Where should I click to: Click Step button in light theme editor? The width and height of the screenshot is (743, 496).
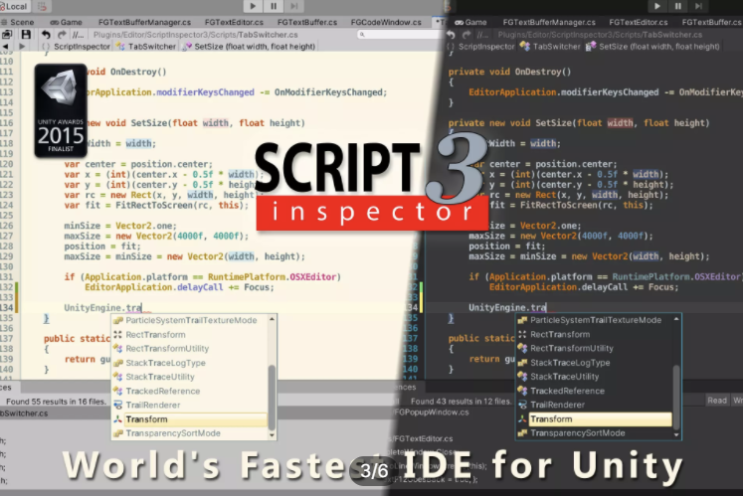tap(294, 6)
